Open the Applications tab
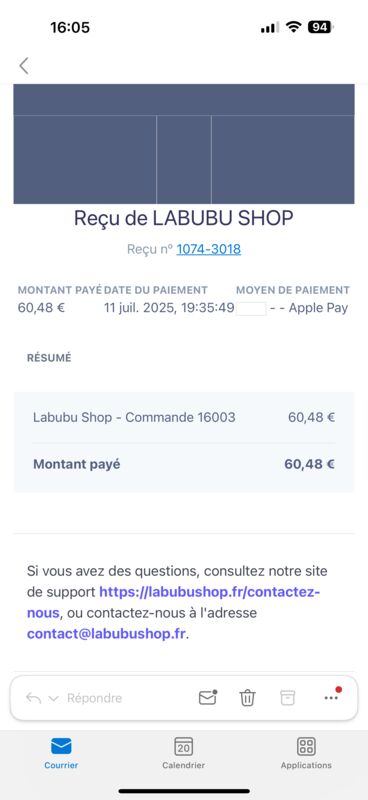The height and width of the screenshot is (800, 368). [x=306, y=753]
